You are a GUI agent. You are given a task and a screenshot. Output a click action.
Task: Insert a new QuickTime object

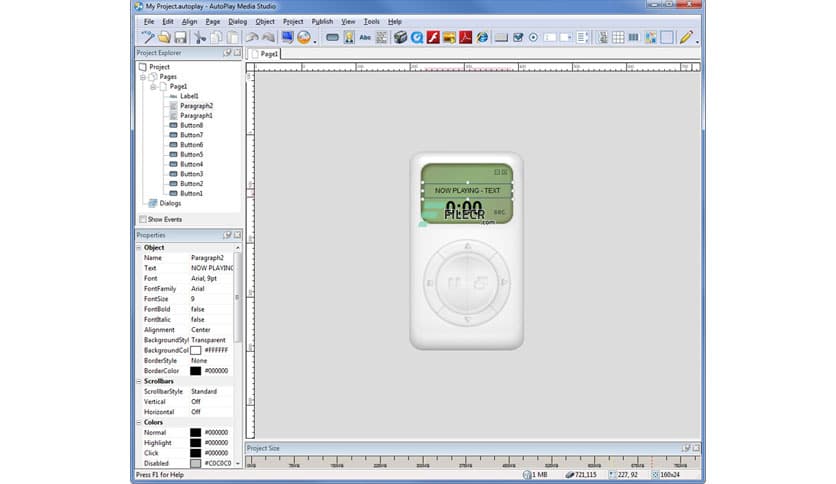[417, 37]
